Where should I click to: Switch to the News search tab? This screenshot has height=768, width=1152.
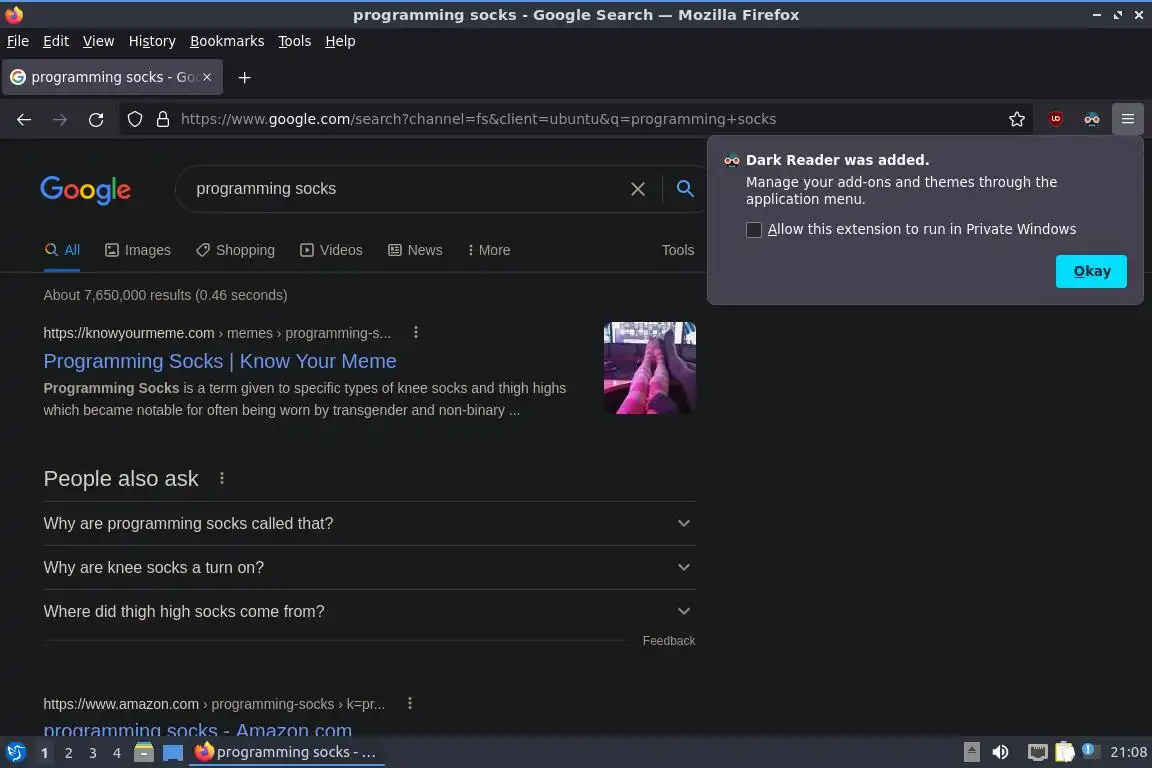tap(415, 251)
